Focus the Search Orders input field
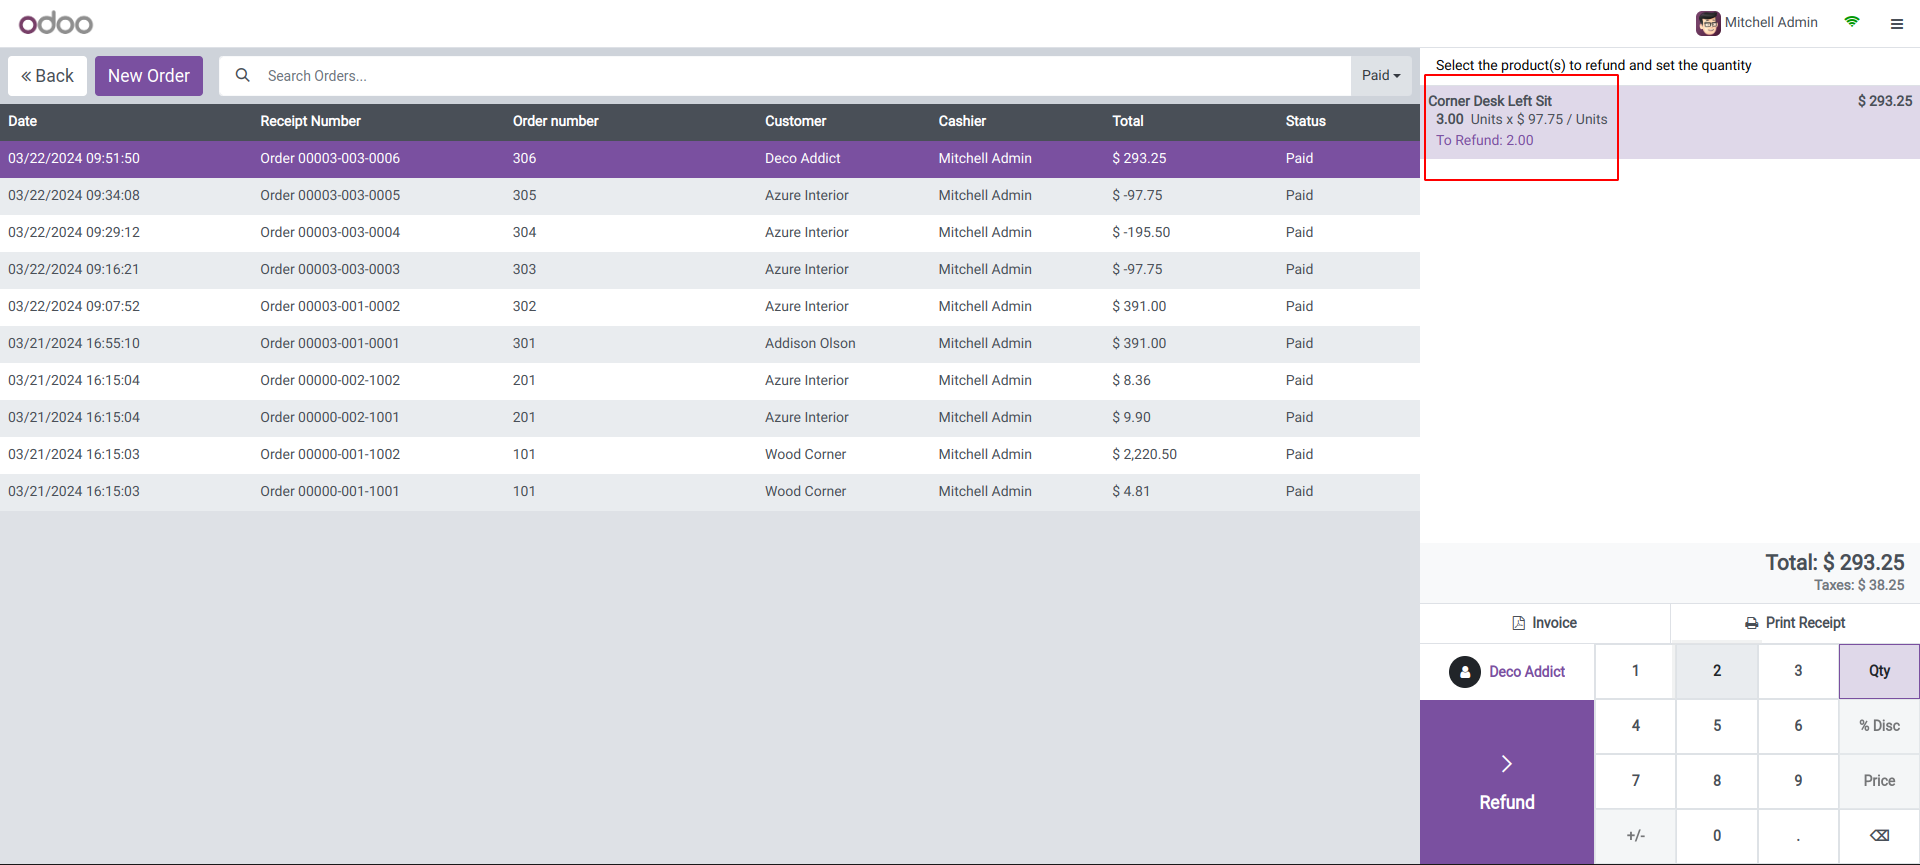Viewport: 1920px width, 865px height. [x=805, y=76]
